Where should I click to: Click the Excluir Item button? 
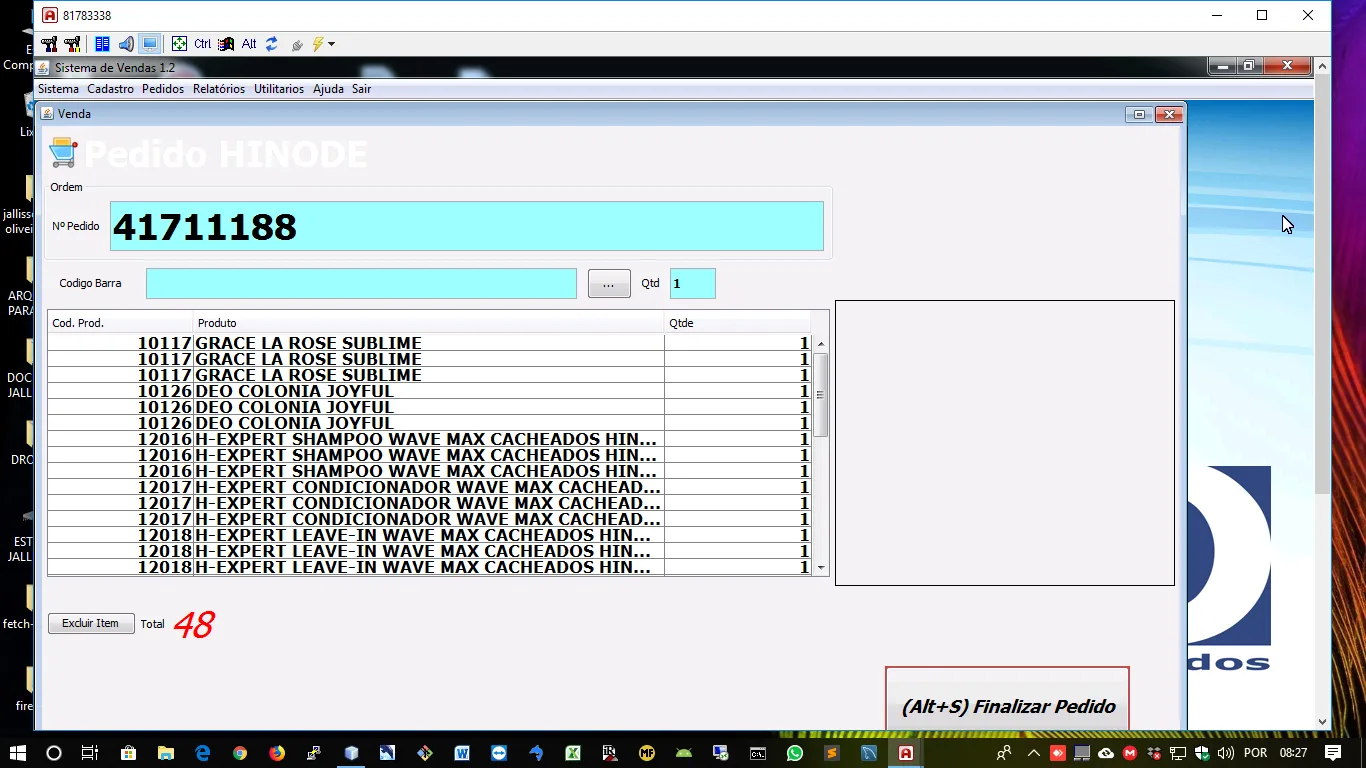(91, 623)
